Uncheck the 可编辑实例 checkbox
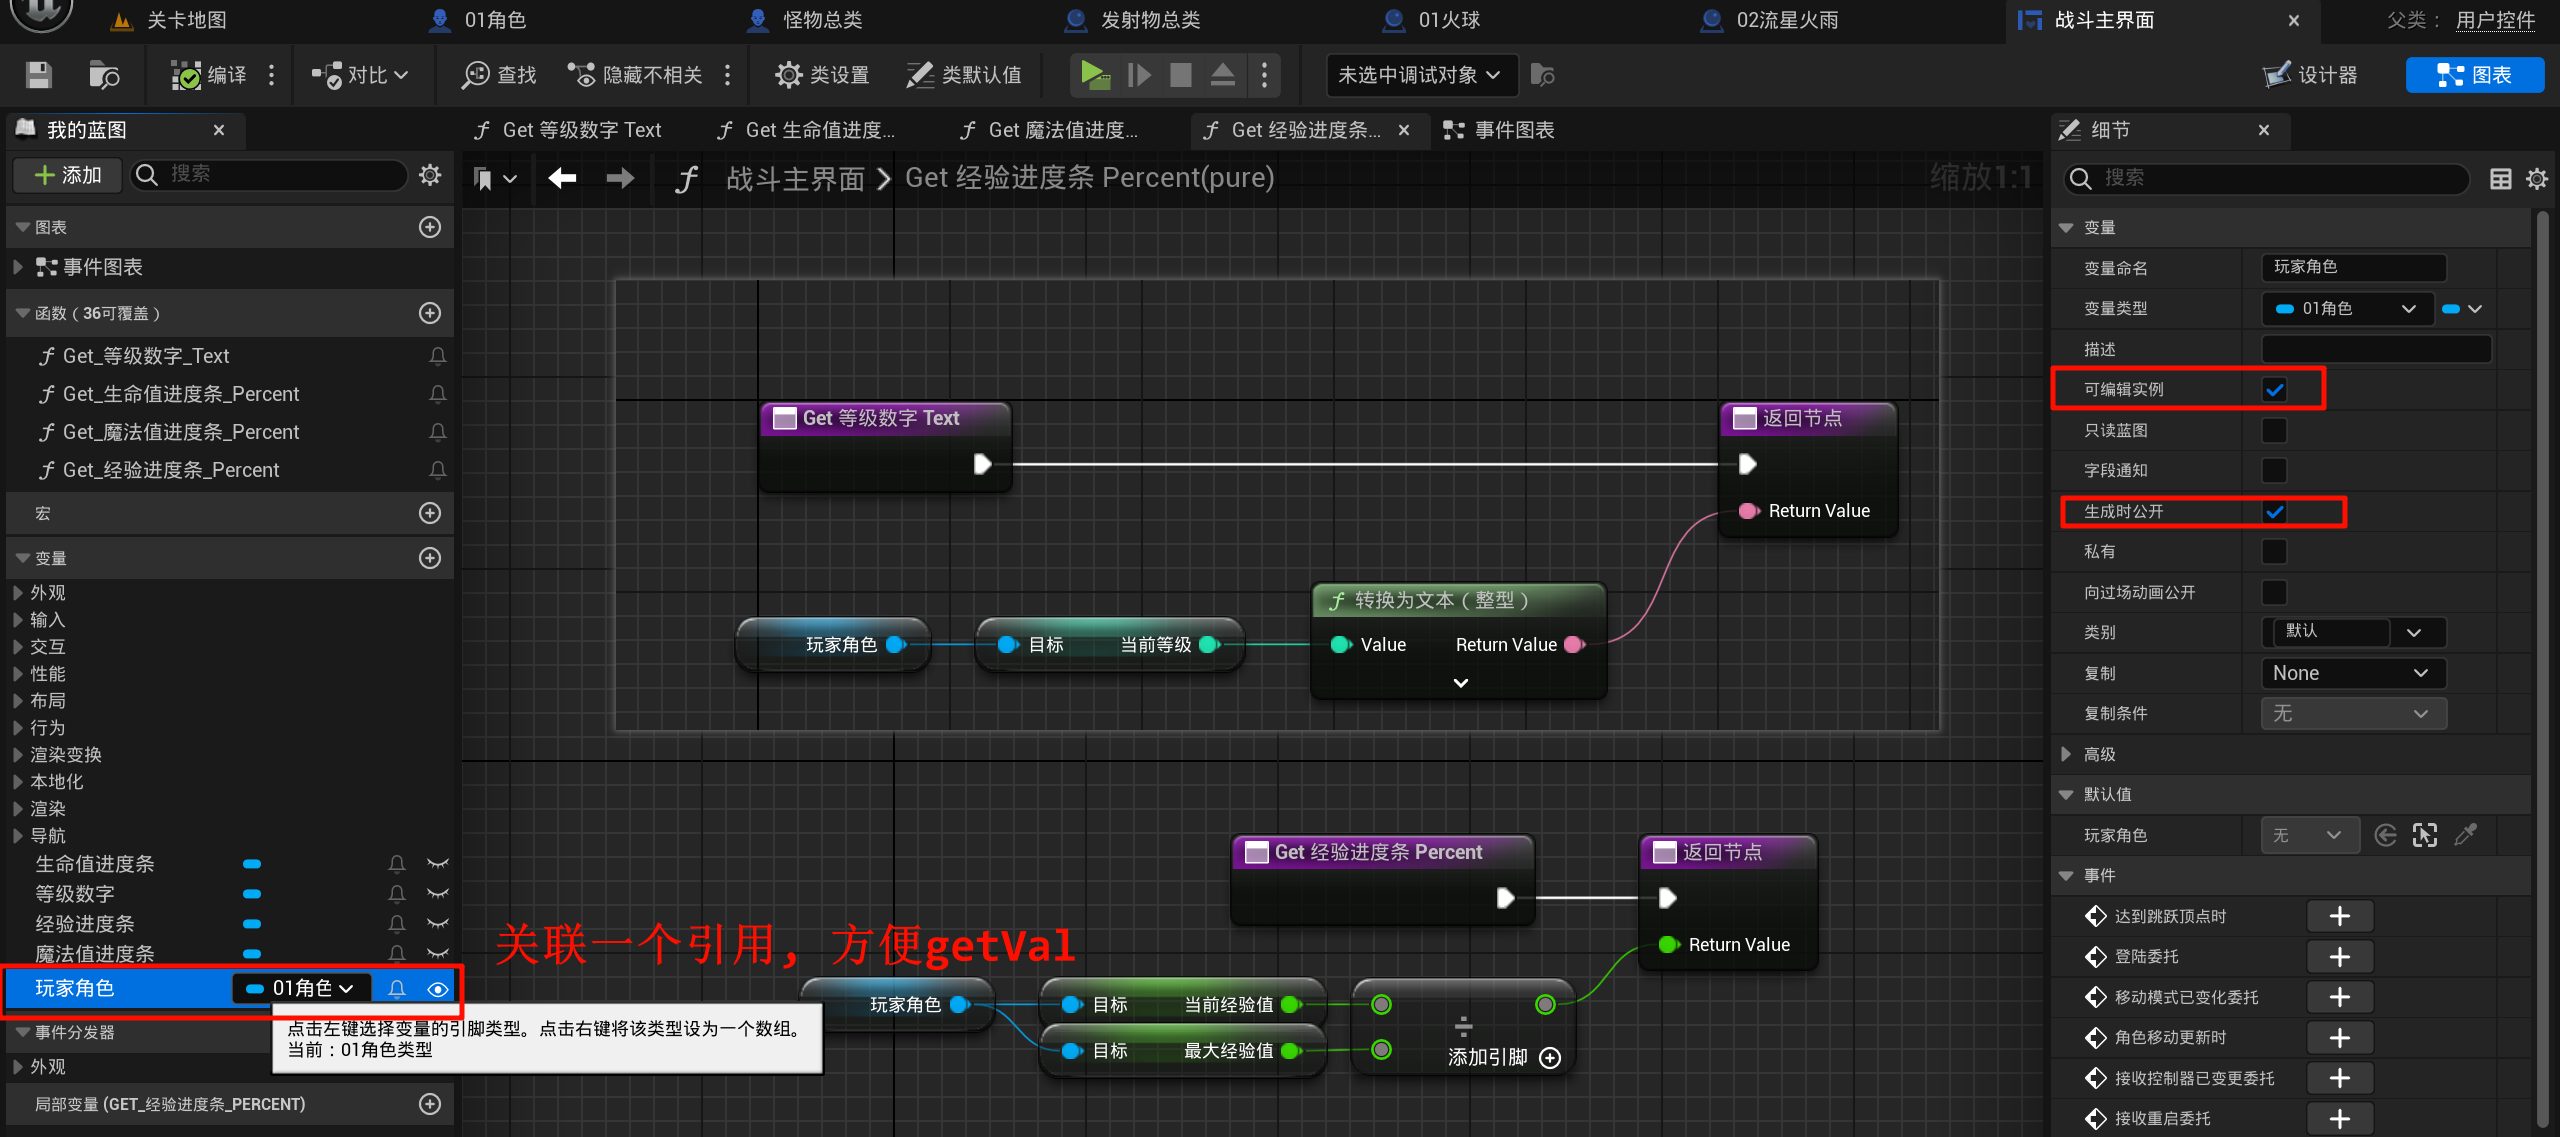 point(2274,390)
